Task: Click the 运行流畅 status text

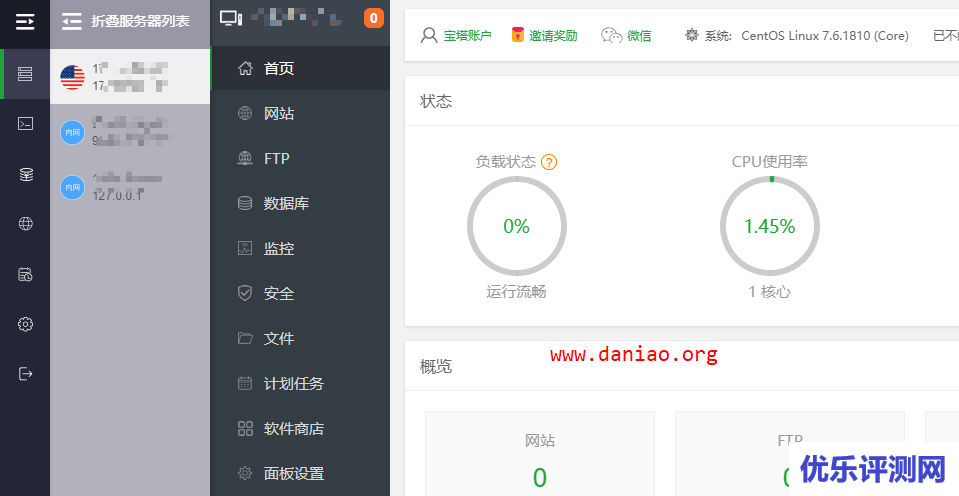Action: pos(516,292)
